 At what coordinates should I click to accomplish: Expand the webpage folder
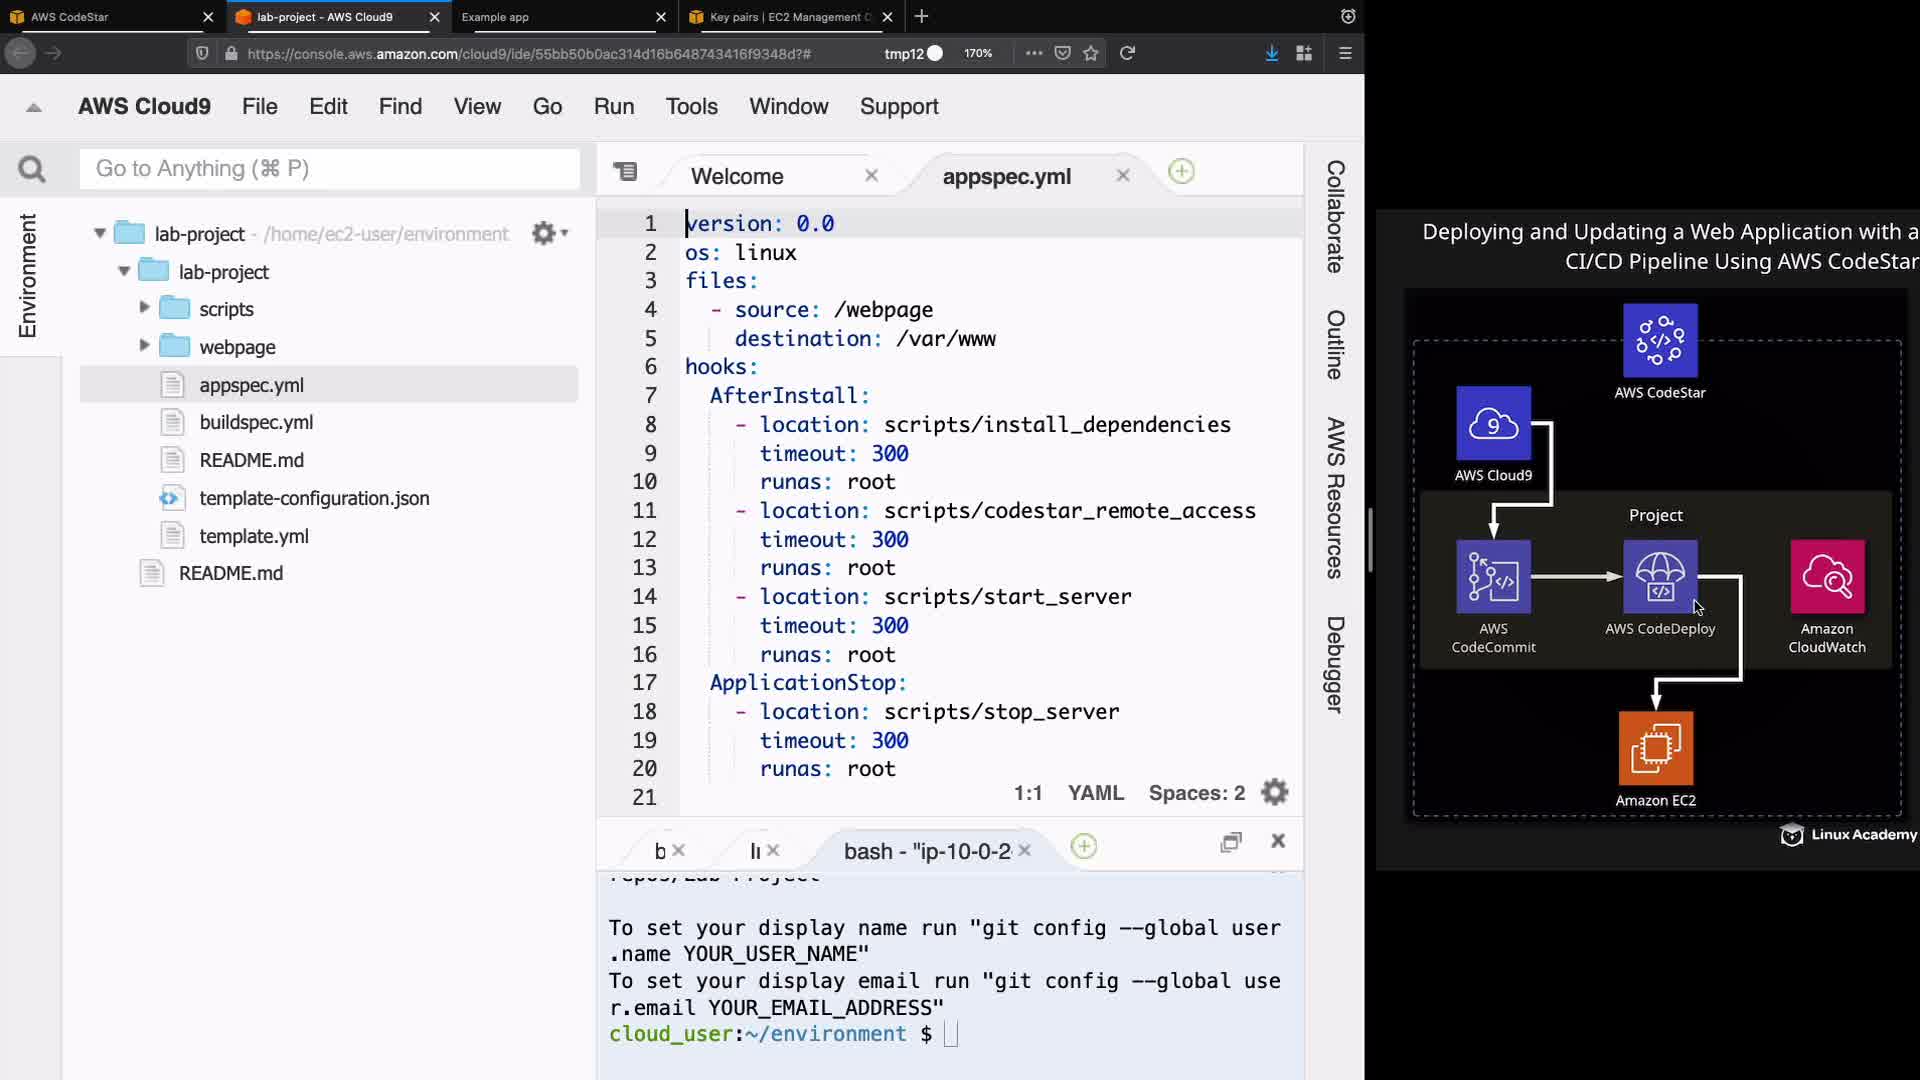144,346
